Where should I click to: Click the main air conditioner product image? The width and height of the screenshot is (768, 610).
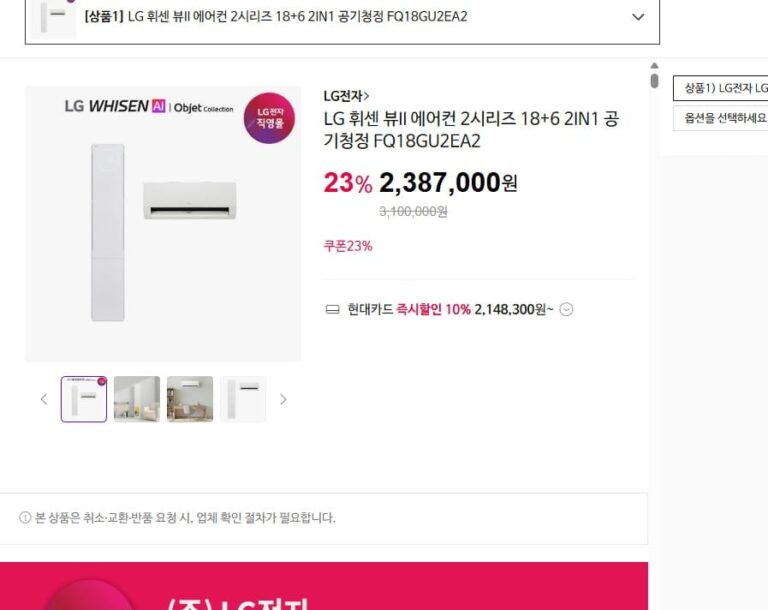tap(163, 224)
